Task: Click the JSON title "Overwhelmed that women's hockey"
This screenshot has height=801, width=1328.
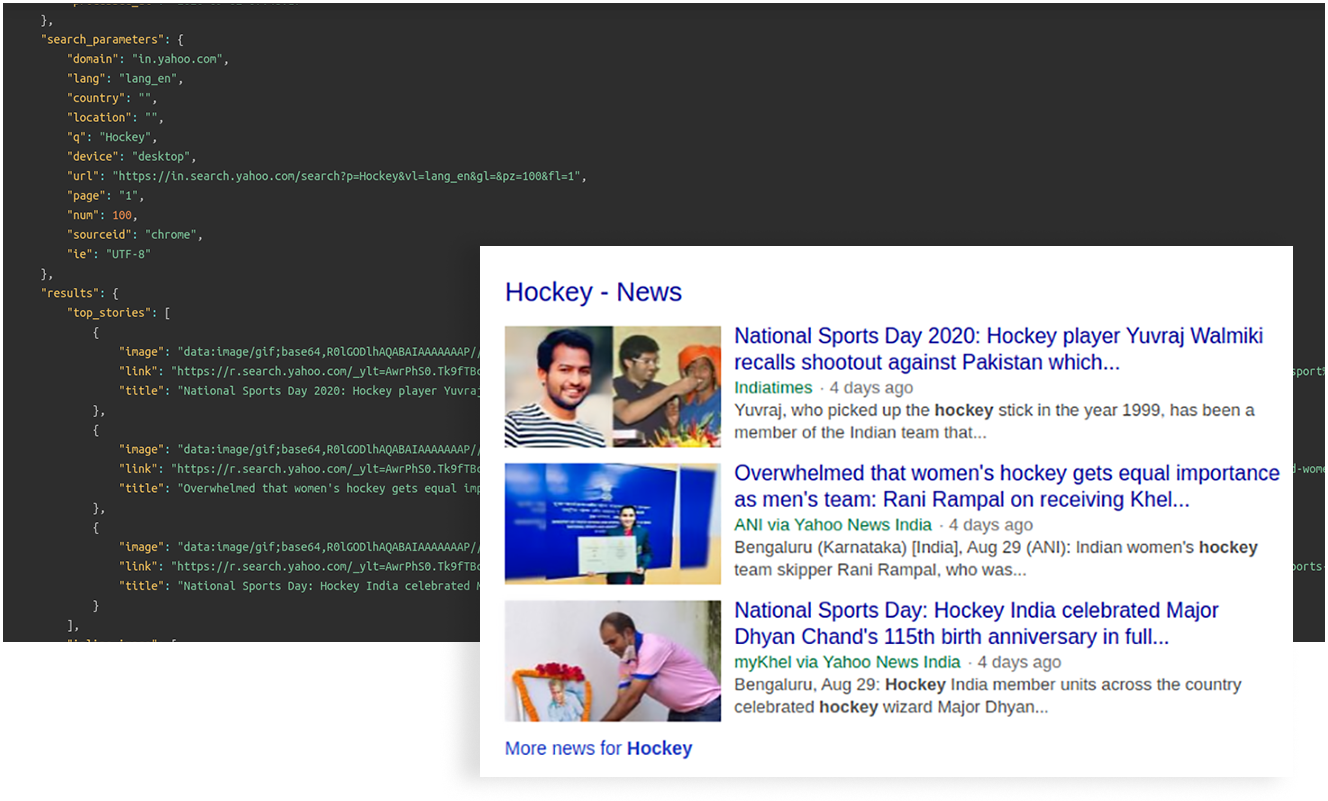Action: [x=329, y=488]
